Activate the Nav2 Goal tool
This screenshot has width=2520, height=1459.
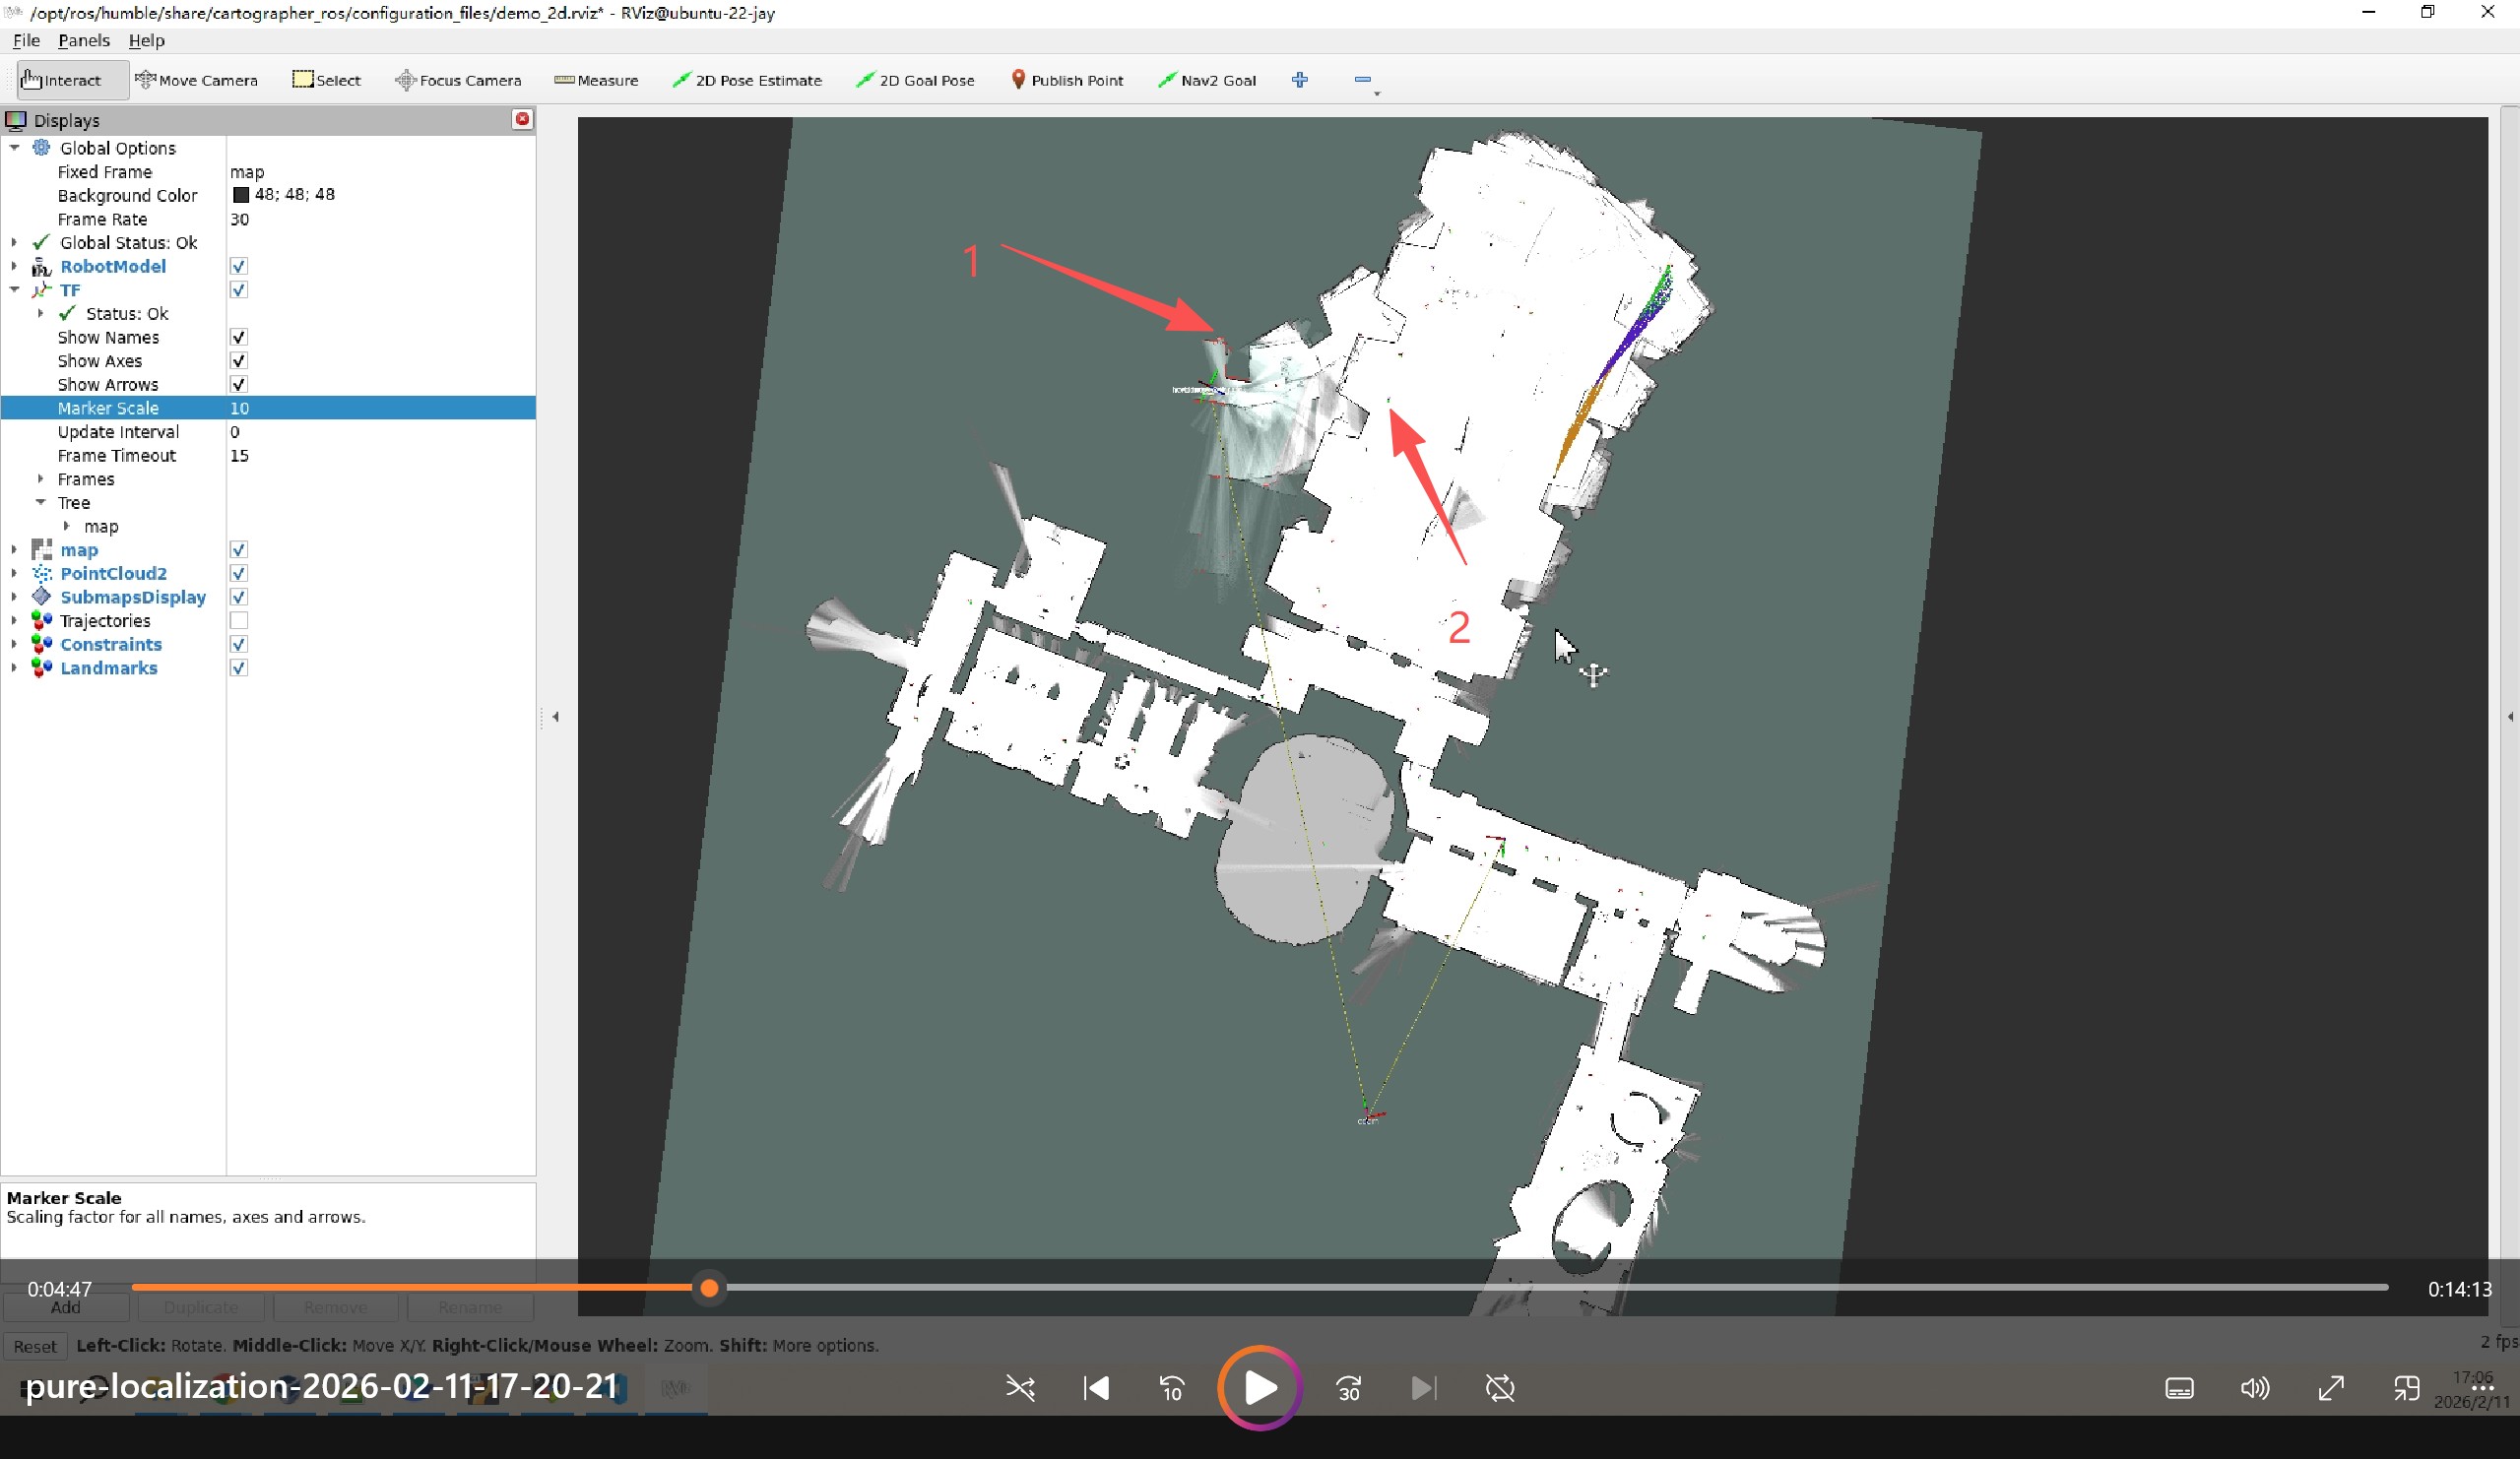(1207, 80)
